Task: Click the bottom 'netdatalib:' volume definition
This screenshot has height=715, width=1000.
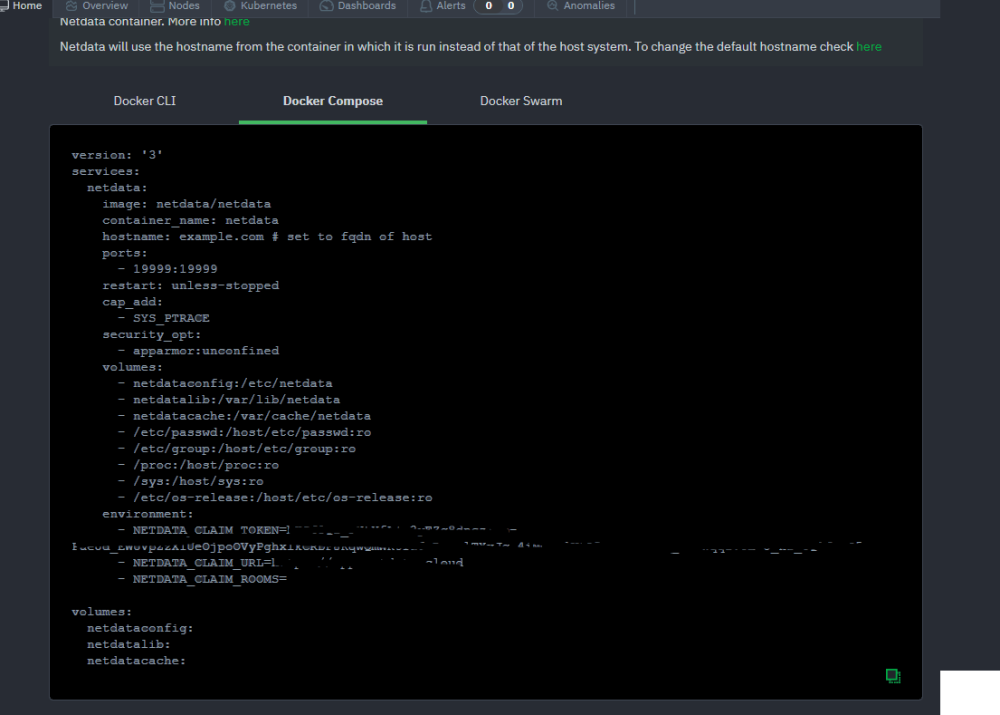Action: 129,645
